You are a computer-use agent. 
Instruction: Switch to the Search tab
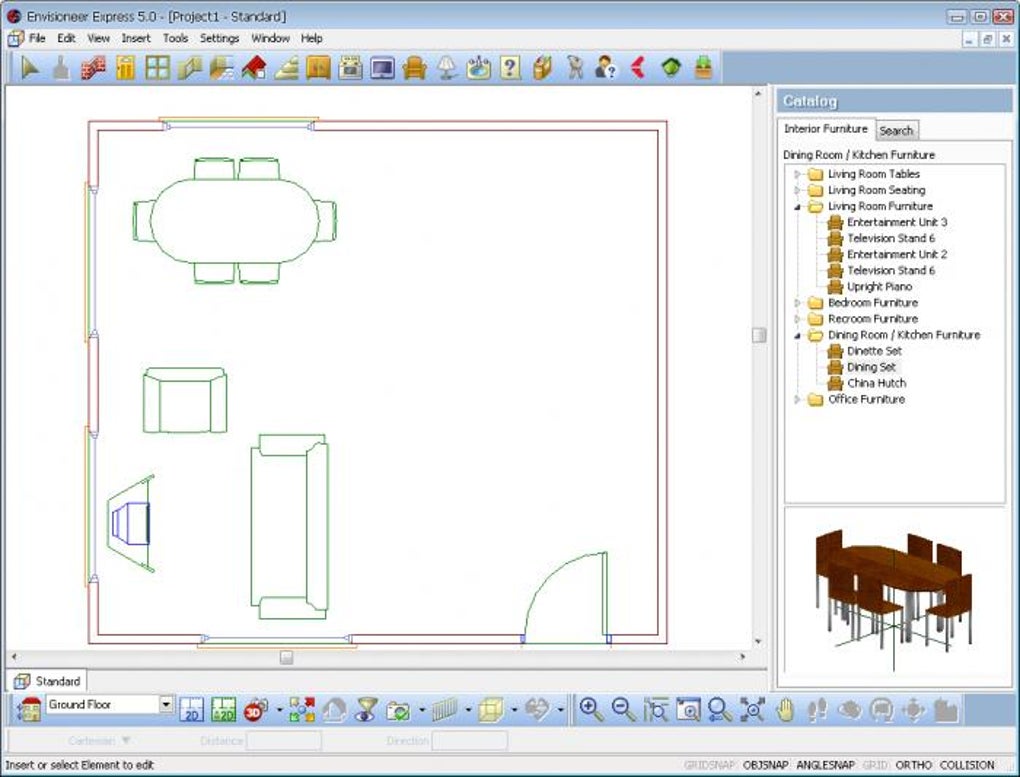(x=896, y=130)
